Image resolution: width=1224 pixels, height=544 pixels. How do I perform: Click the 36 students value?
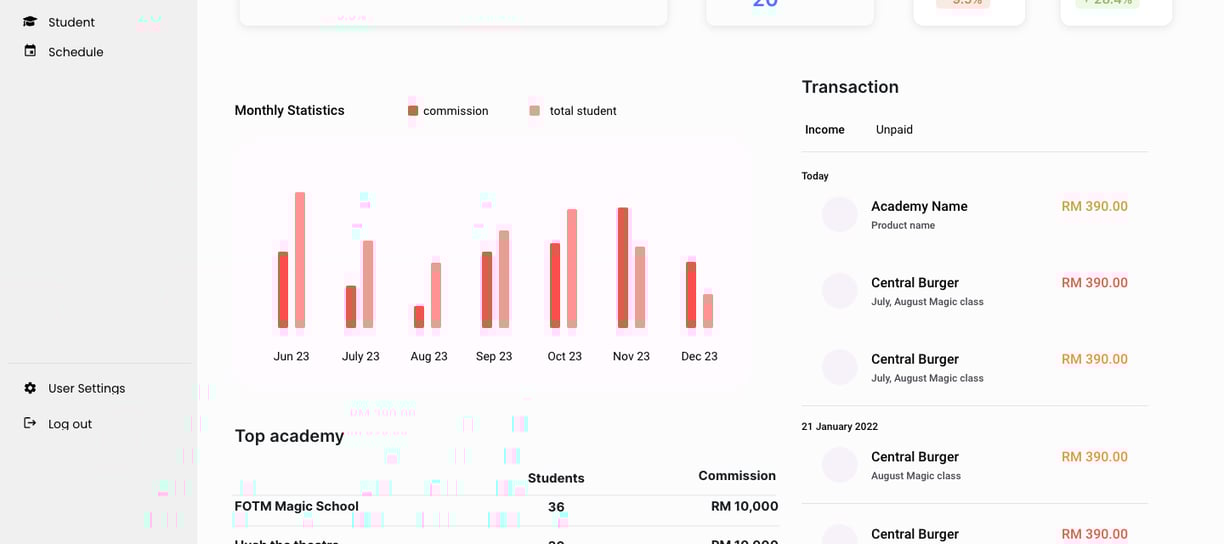556,507
